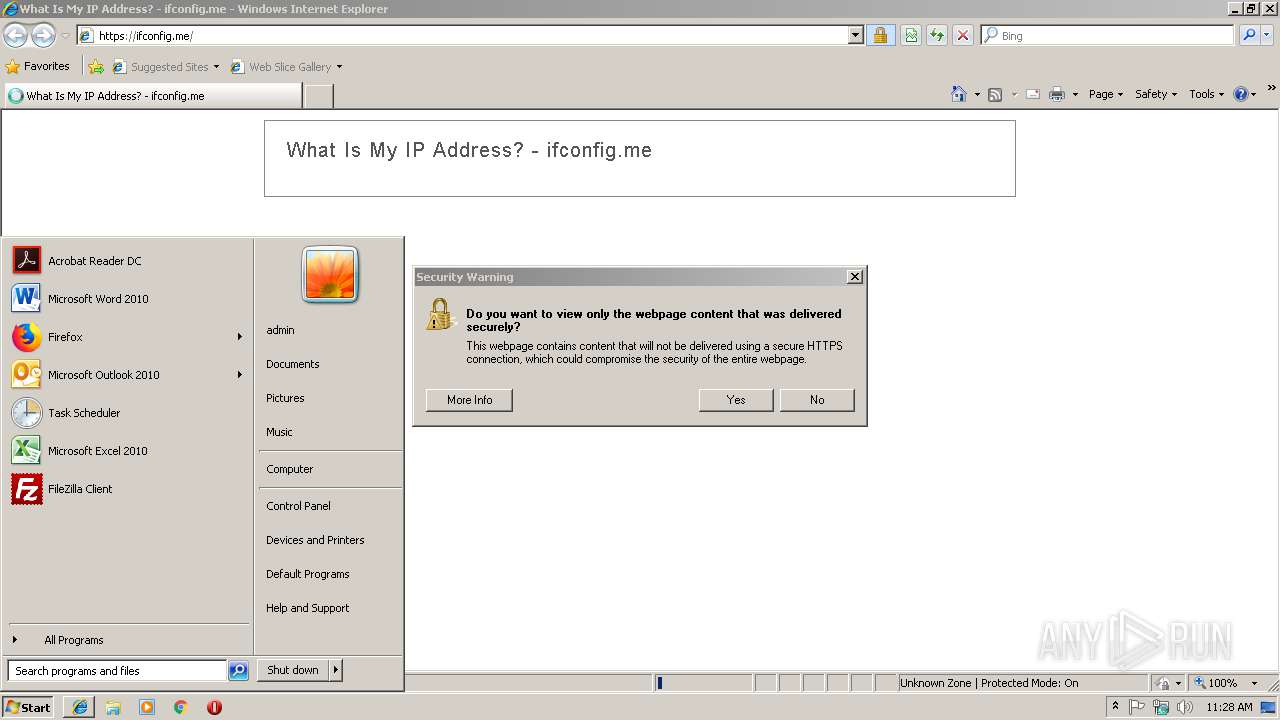Select the ifconfig.me browser tab
The width and height of the screenshot is (1280, 720).
pos(152,96)
